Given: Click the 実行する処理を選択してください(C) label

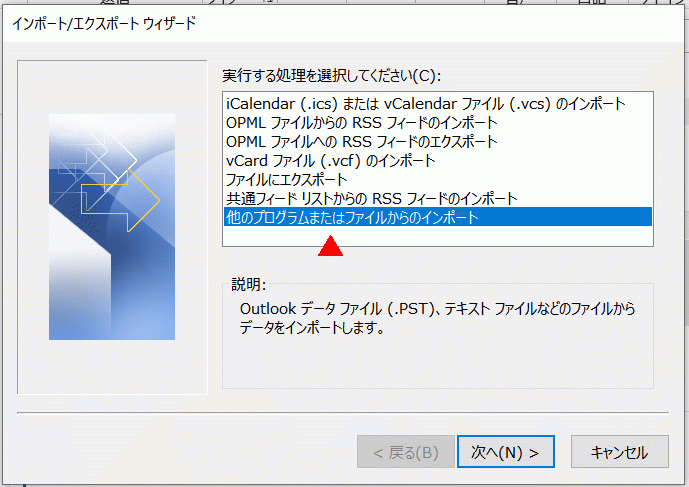Looking at the screenshot, I should click(x=331, y=76).
